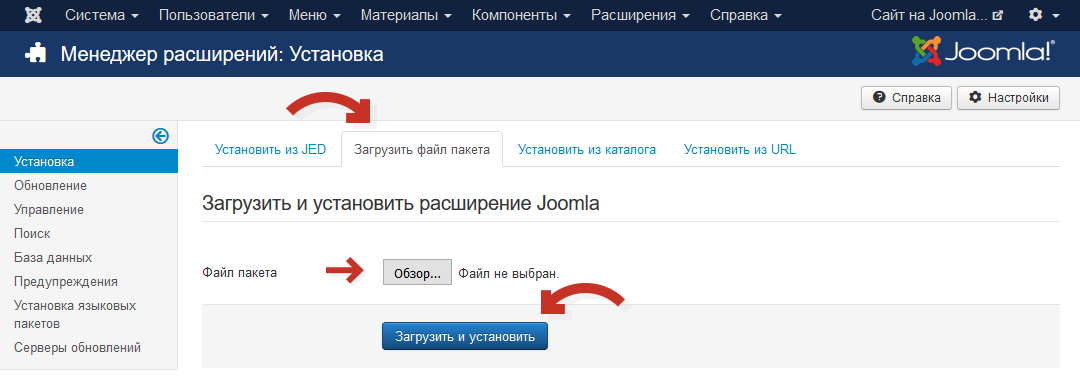Open the Система menu
Viewport: 1080px width, 386px height.
point(102,14)
